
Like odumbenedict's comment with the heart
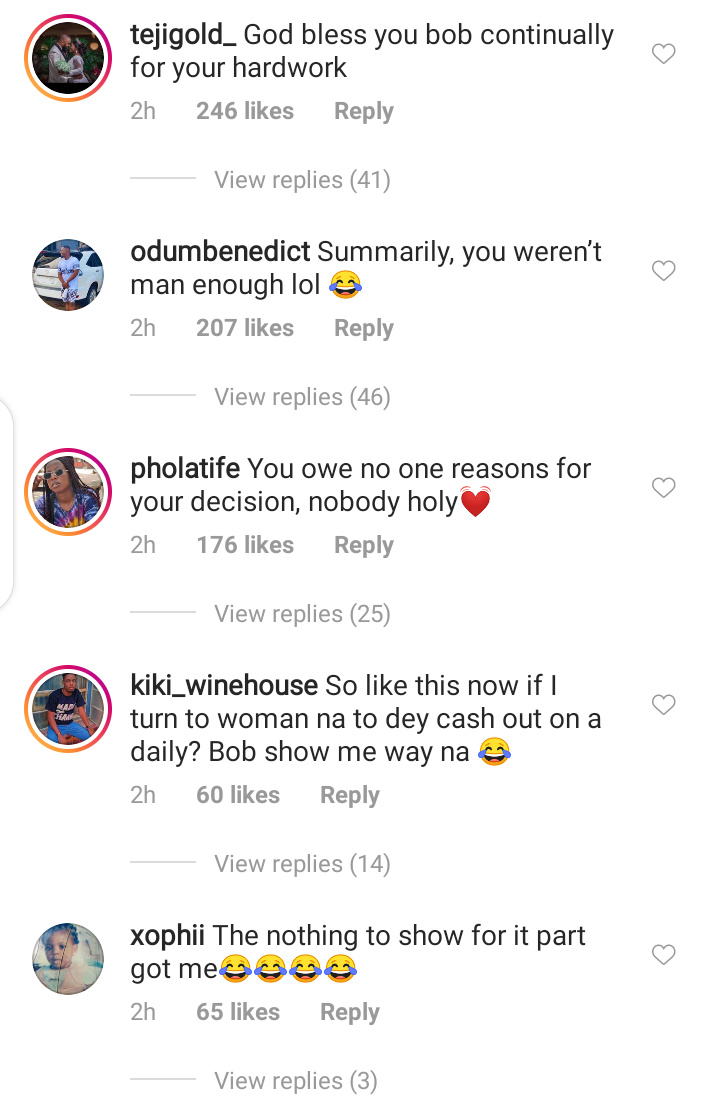click(x=664, y=271)
